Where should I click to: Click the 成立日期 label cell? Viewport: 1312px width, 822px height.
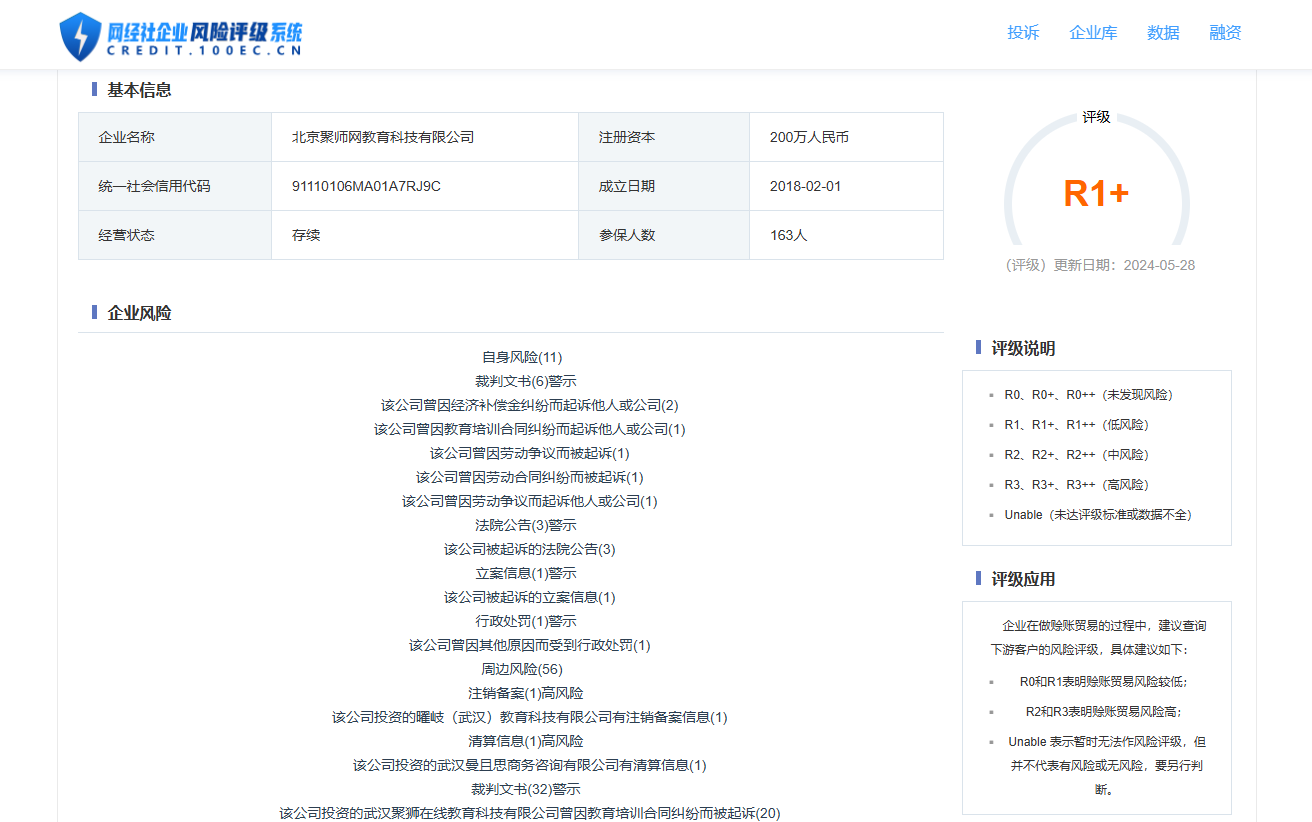point(664,186)
